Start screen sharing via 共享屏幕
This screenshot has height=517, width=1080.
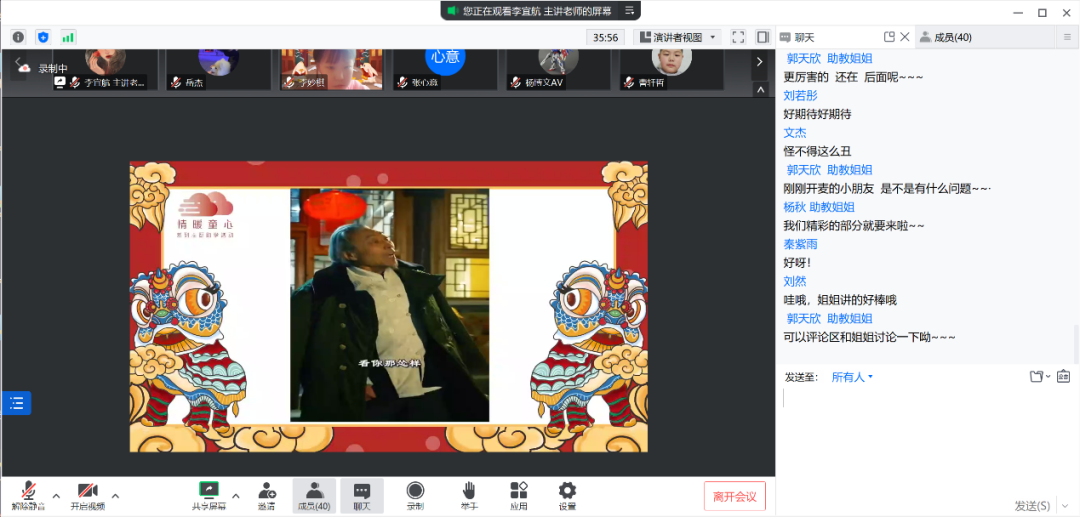click(x=209, y=496)
